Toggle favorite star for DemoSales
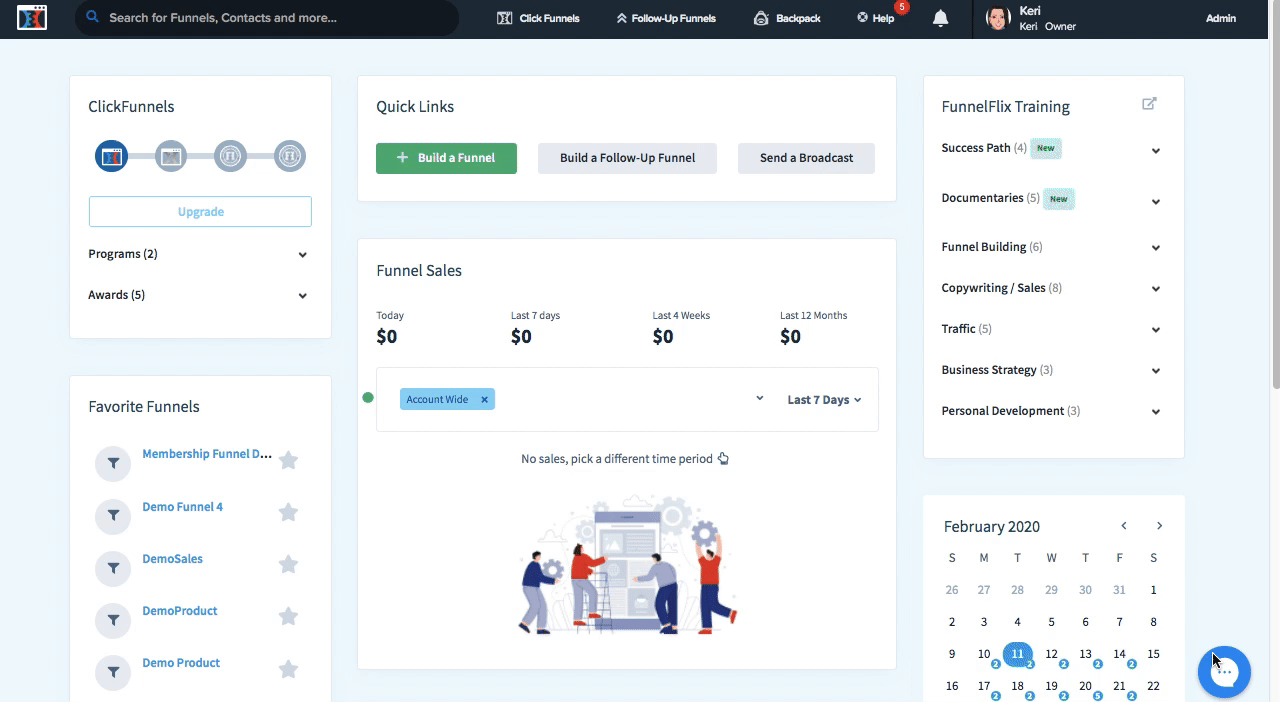This screenshot has height=702, width=1280. click(x=288, y=564)
